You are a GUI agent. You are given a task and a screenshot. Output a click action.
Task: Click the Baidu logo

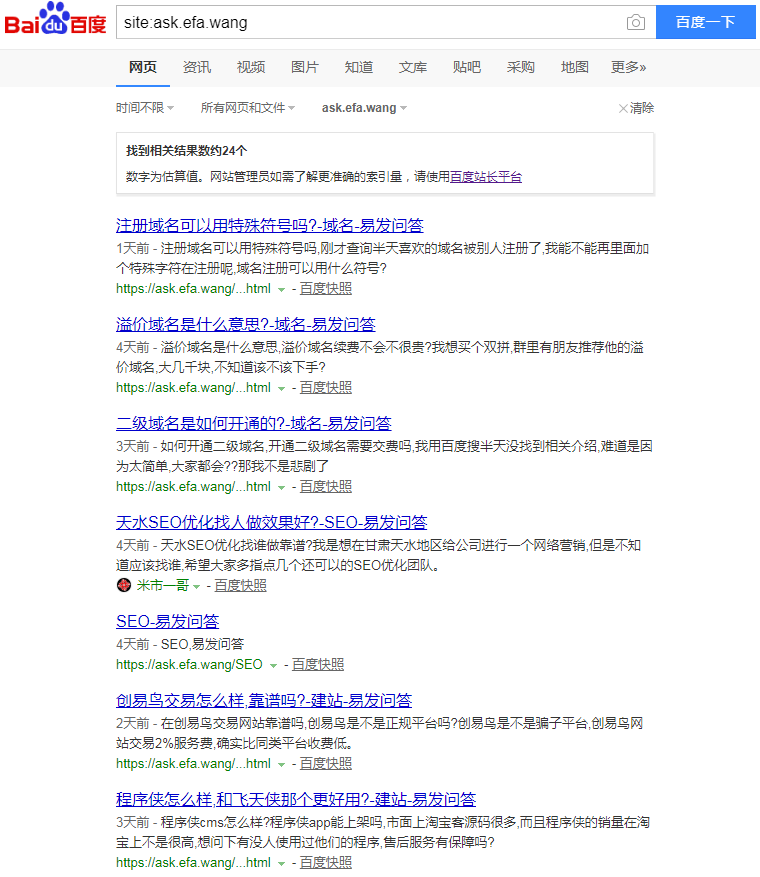click(x=55, y=20)
